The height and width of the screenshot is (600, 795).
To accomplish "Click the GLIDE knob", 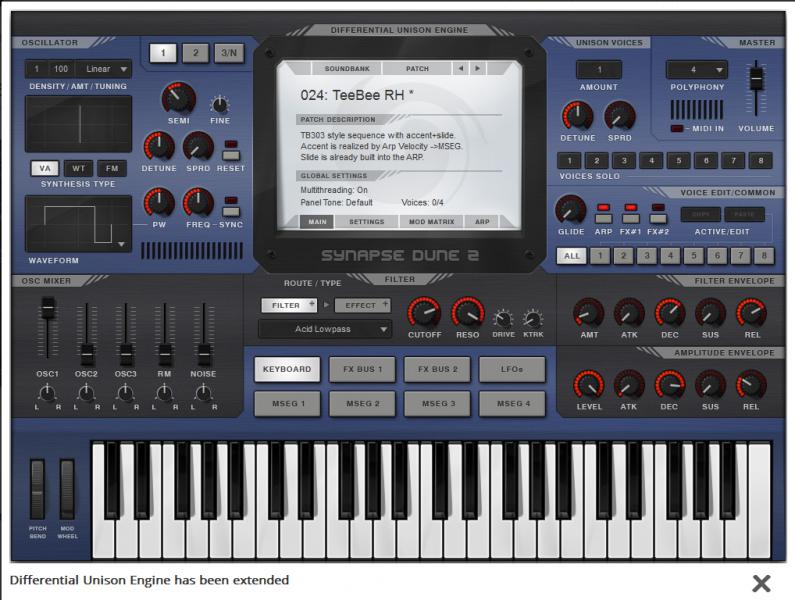I will click(x=571, y=210).
